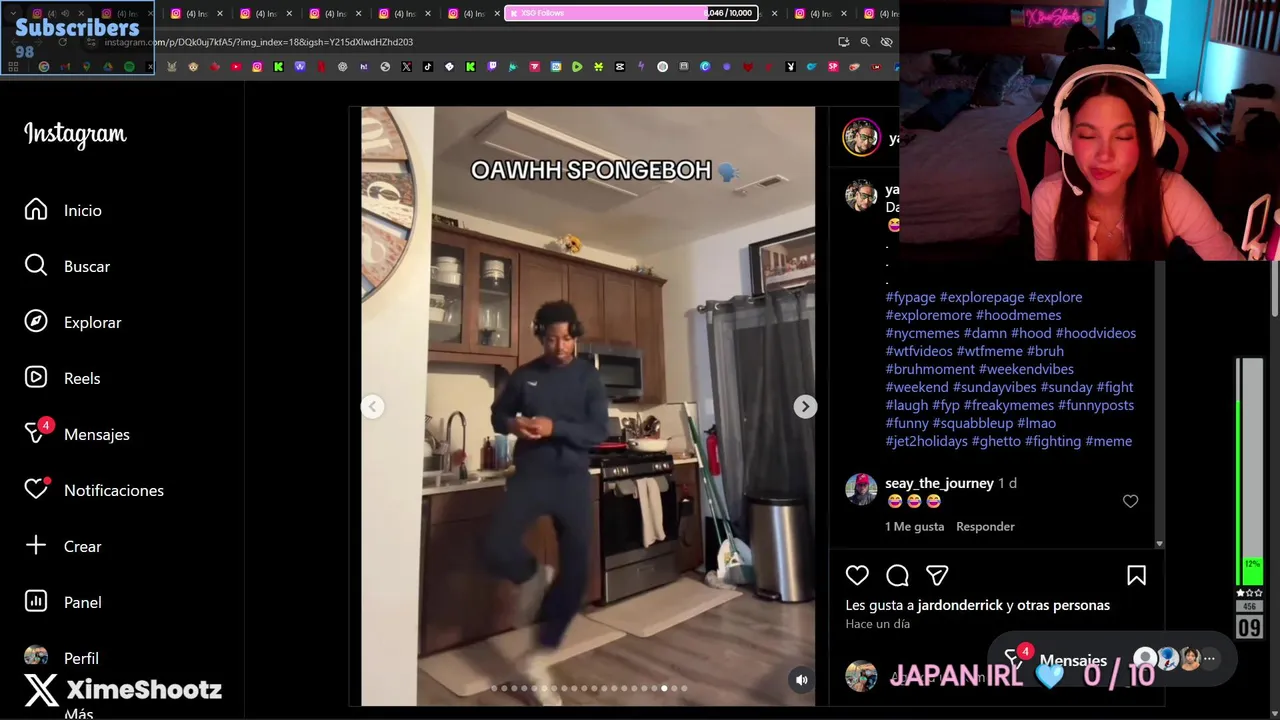Share the post with paper plane icon

937,575
